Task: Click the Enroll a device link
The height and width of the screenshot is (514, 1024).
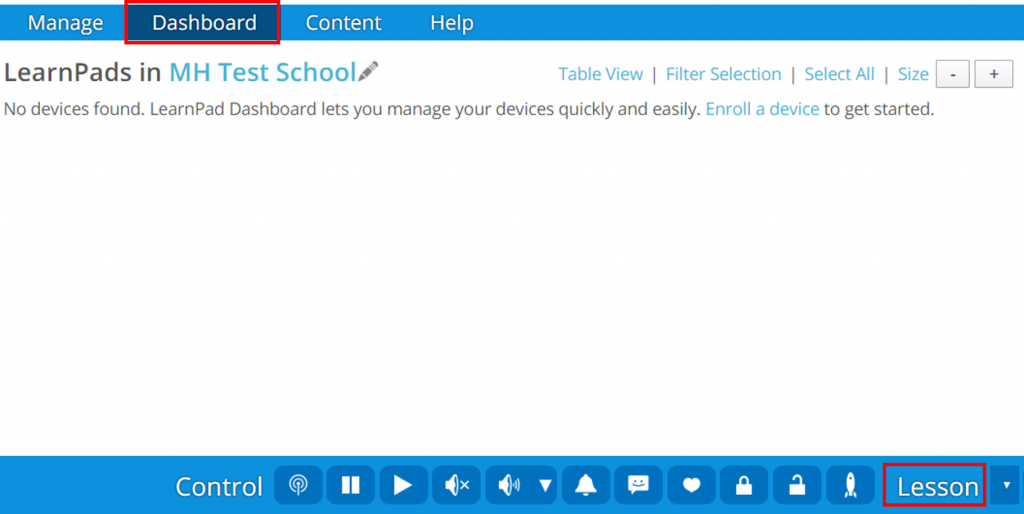Action: [762, 109]
